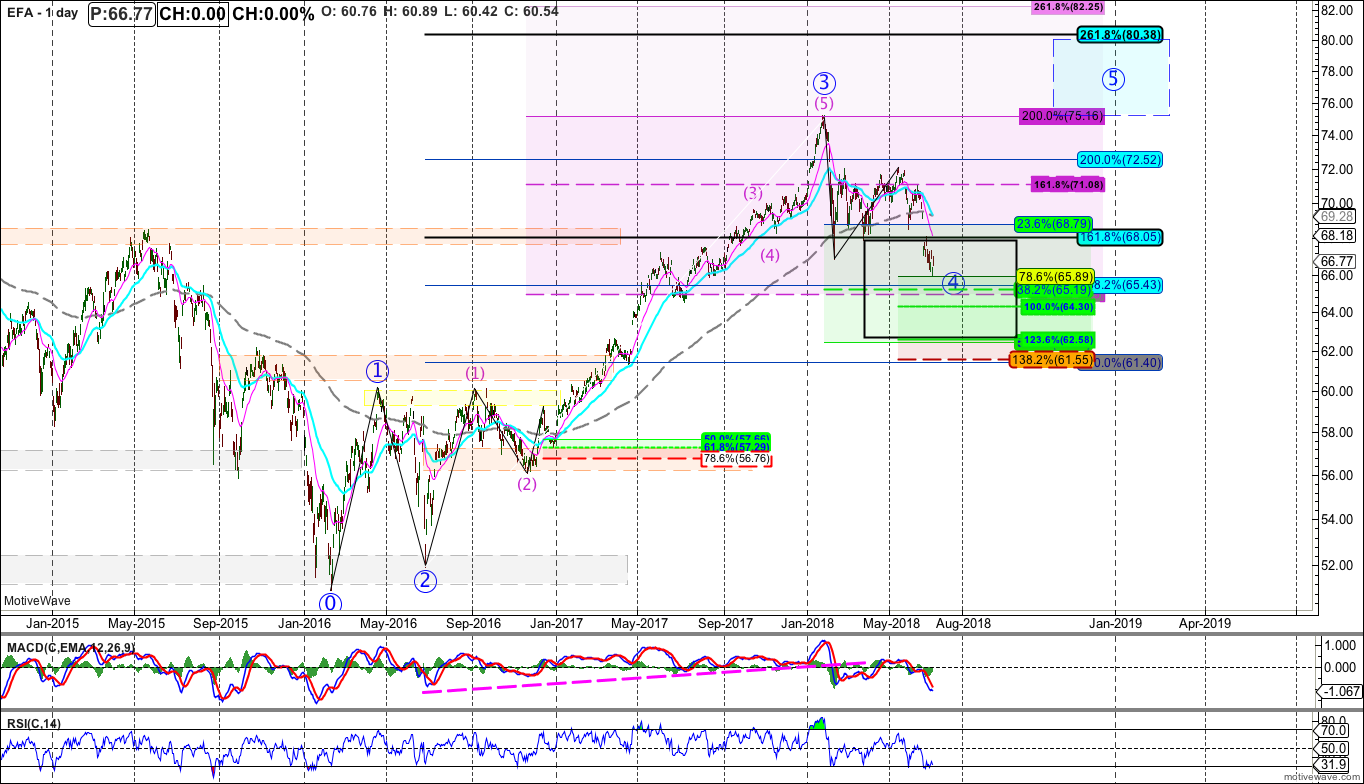
Task: Select the blue circled wave 0 label
Action: click(x=330, y=603)
